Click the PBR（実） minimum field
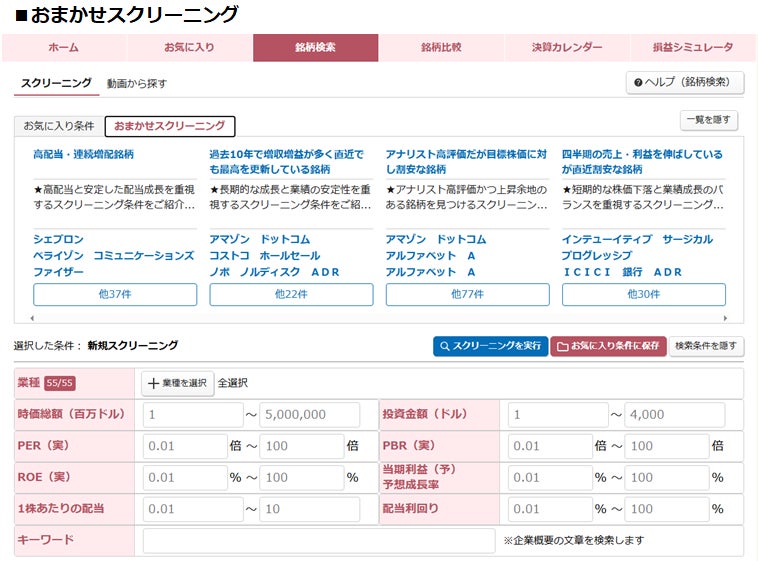 [x=550, y=446]
